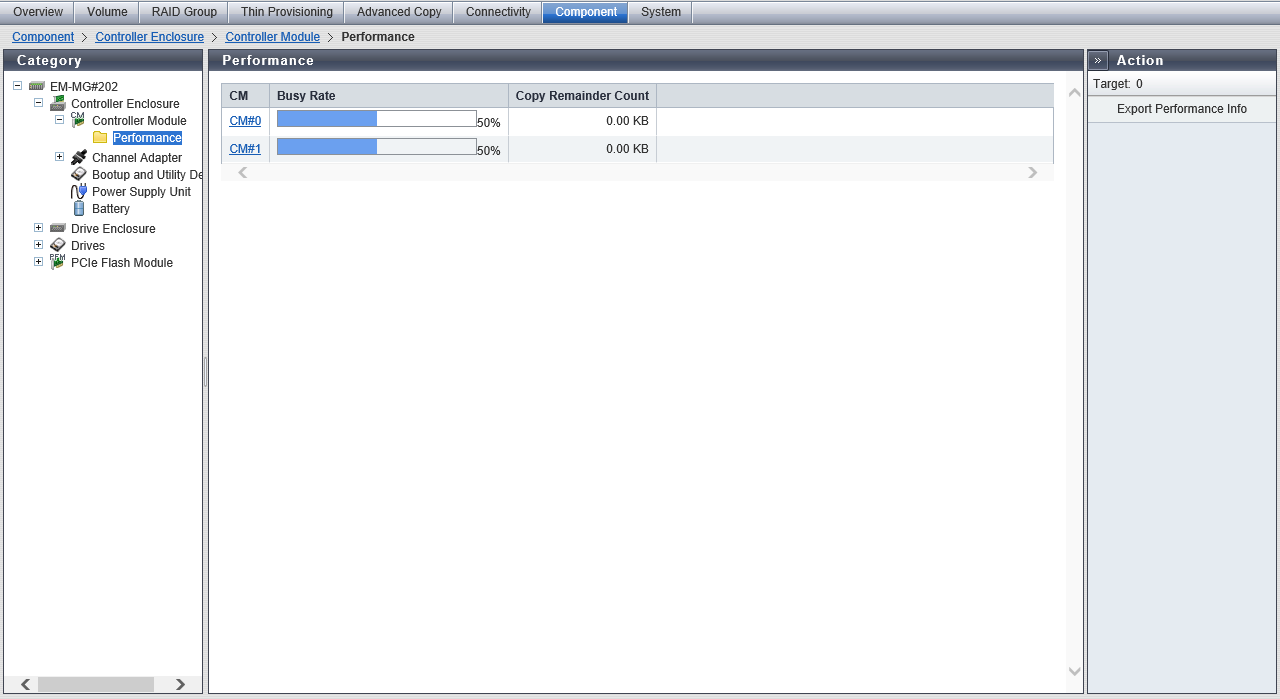Click the Drive Enclosure icon
Screen dimensions: 1280x699
click(x=58, y=229)
